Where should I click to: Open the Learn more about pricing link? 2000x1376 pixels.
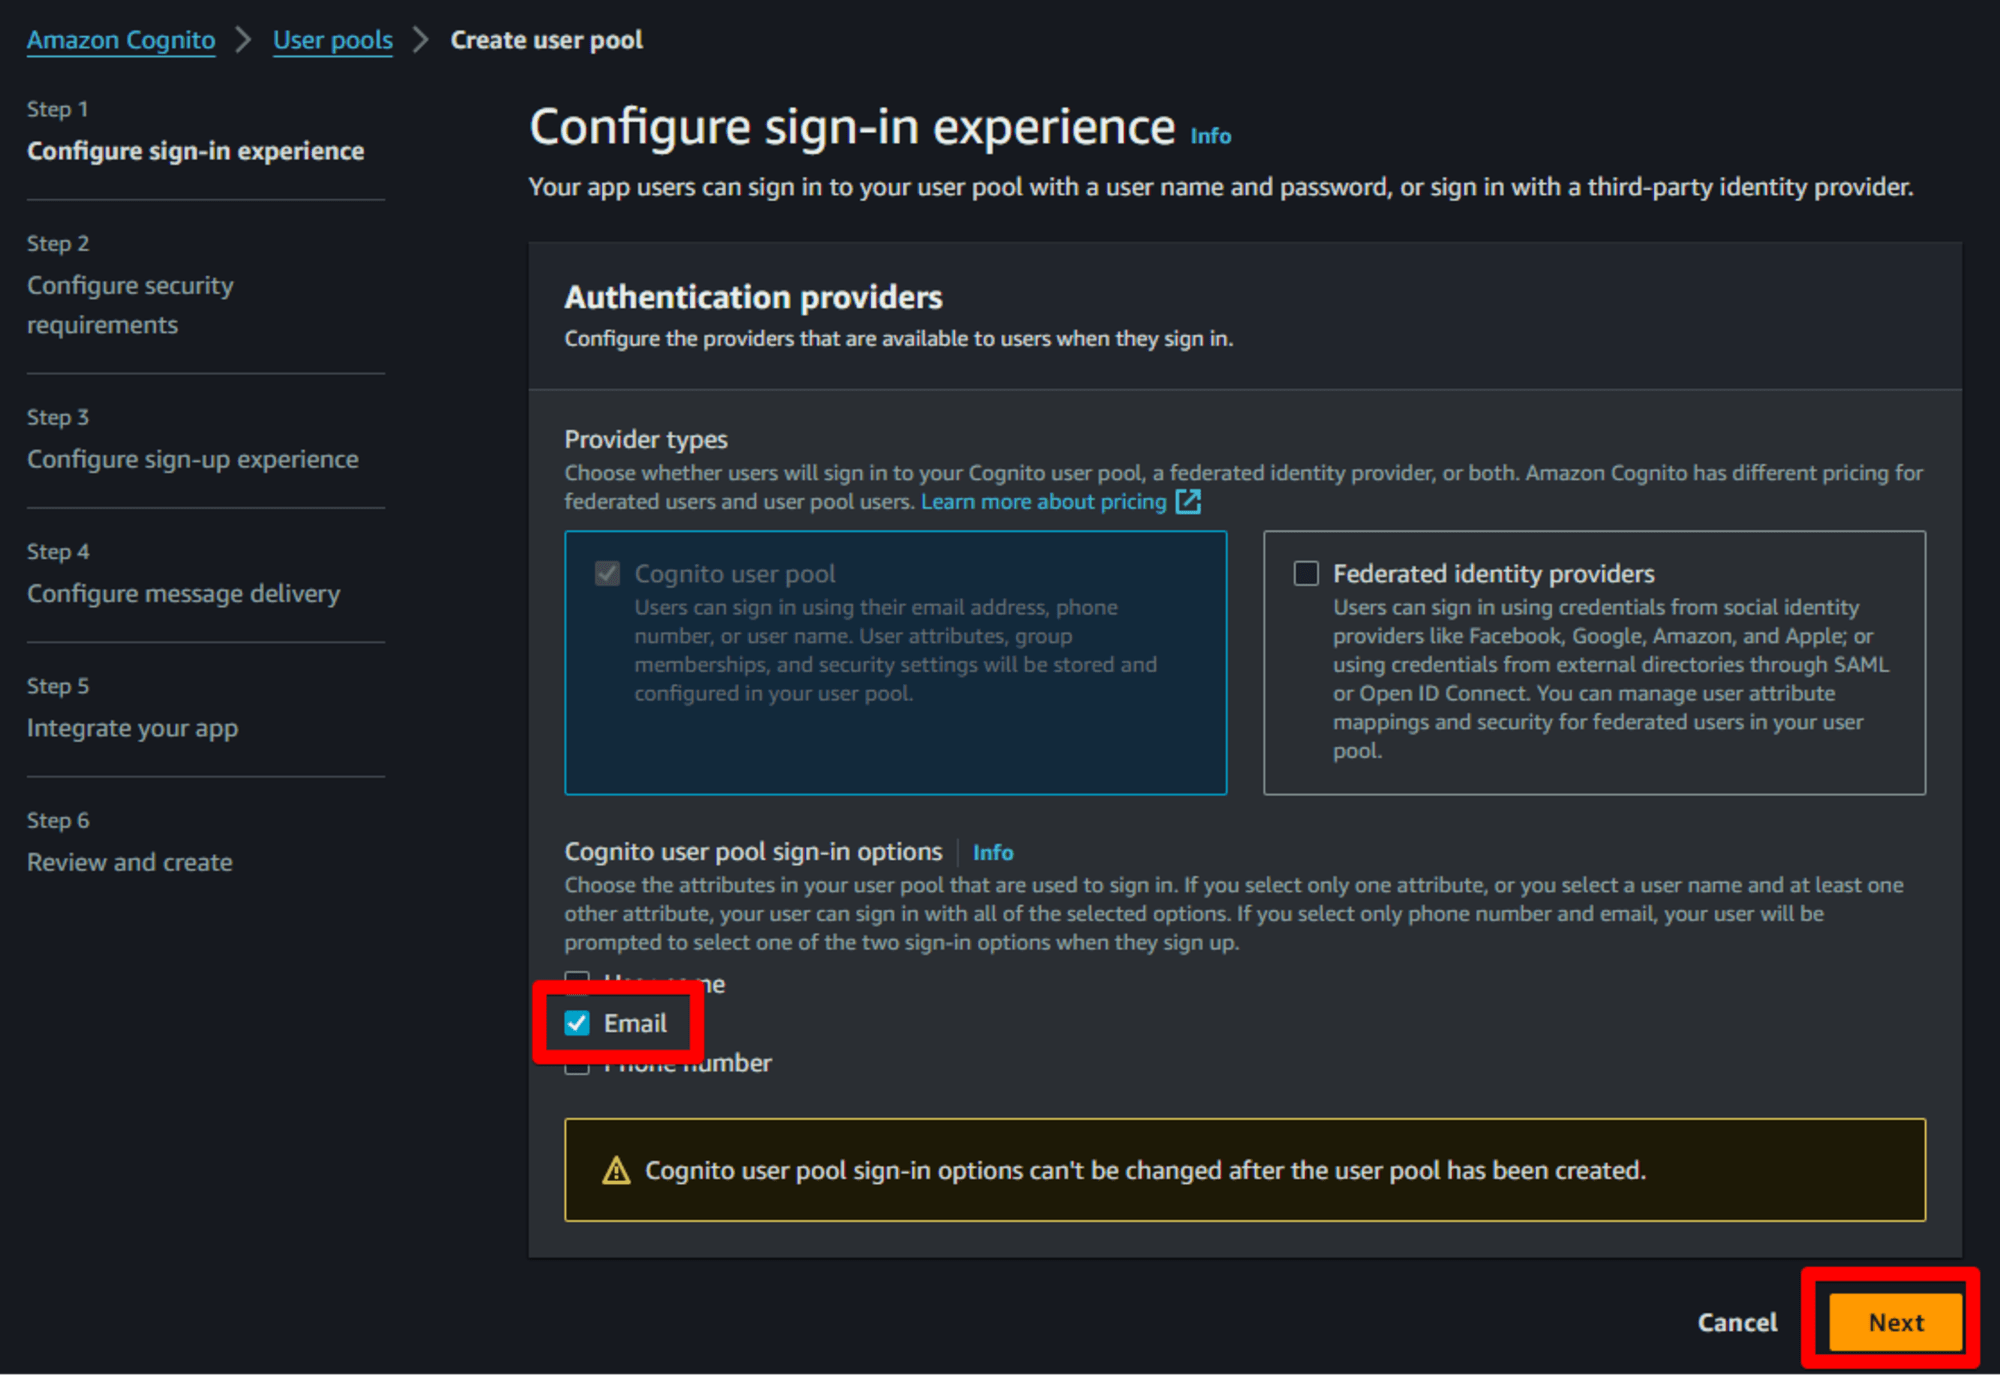point(1043,502)
